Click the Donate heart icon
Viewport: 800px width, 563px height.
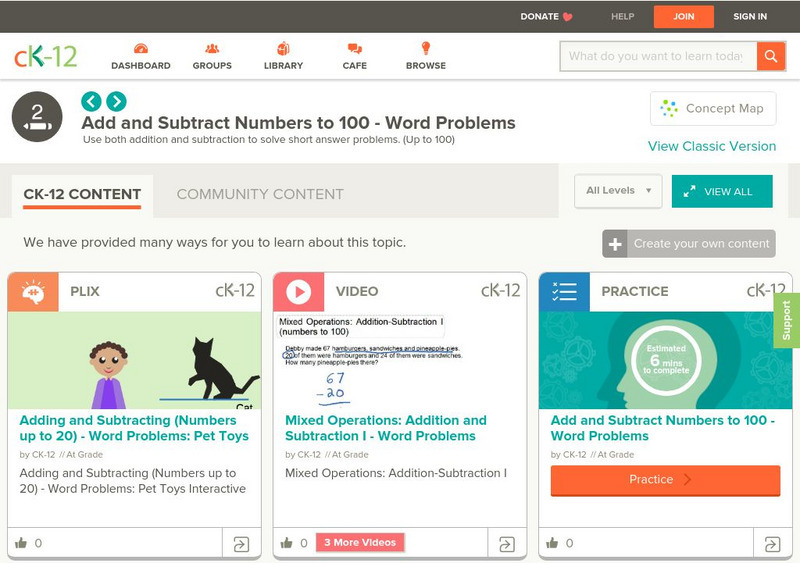point(567,17)
